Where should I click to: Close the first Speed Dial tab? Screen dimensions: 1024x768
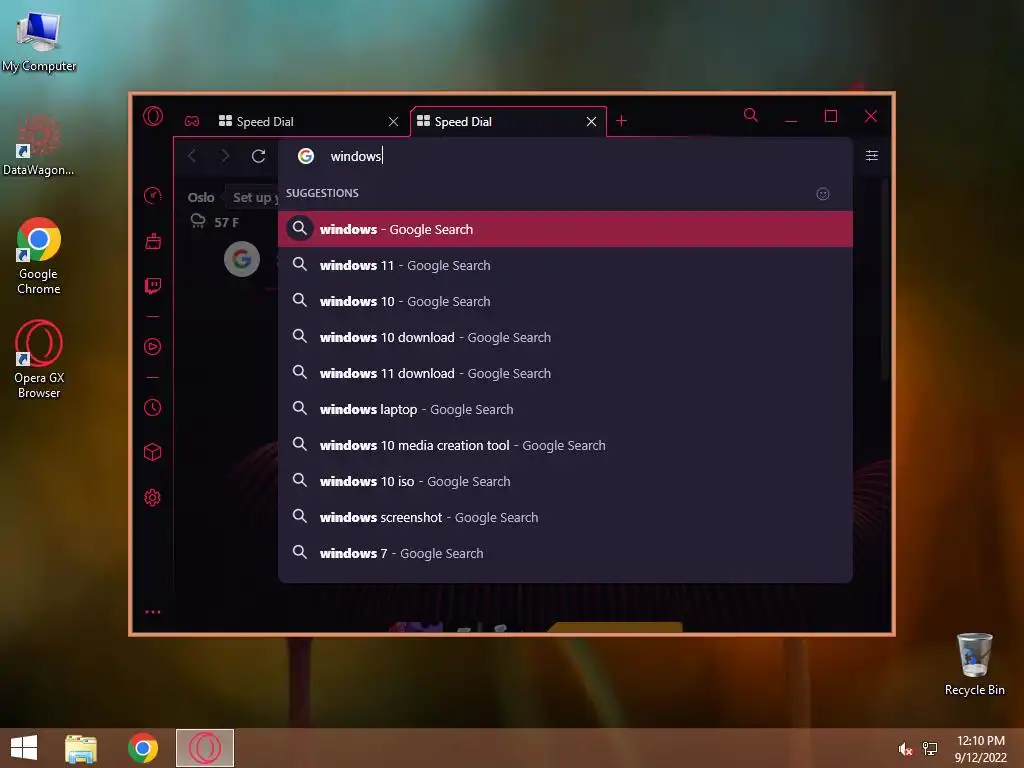[x=393, y=121]
